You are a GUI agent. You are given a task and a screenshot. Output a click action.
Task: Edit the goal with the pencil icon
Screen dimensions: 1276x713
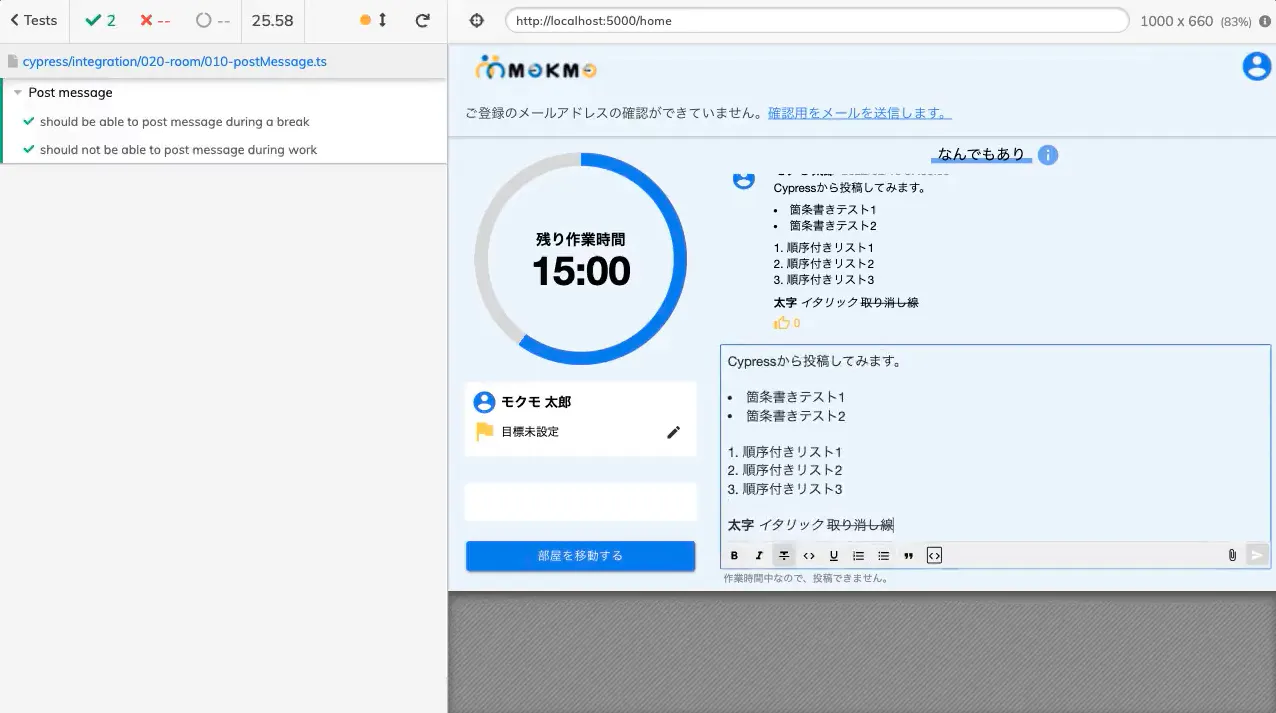click(673, 432)
